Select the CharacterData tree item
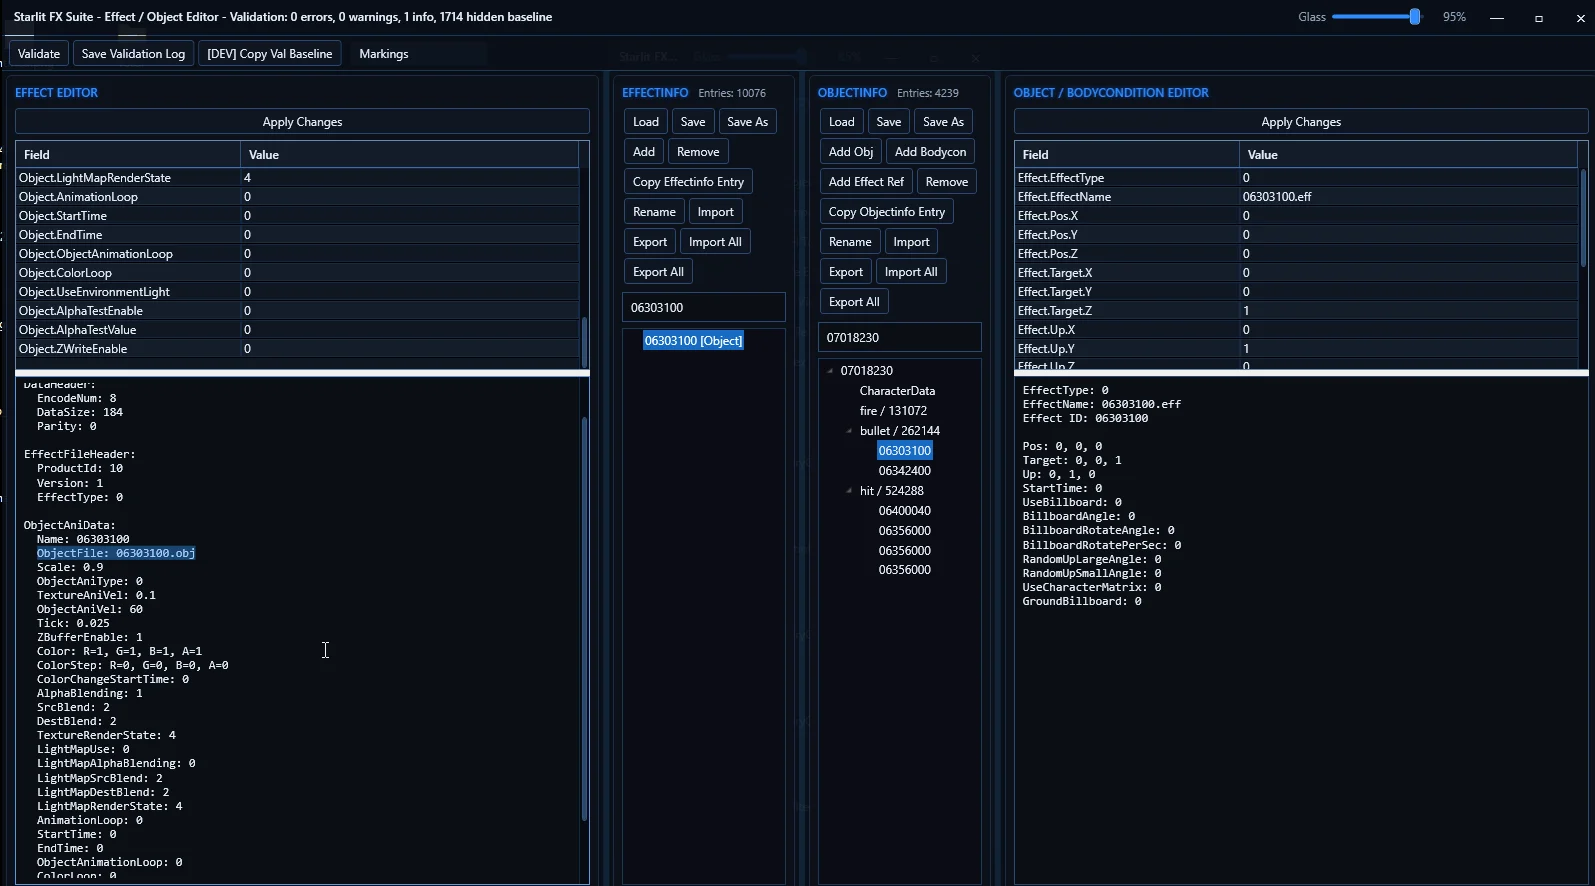 tap(897, 391)
